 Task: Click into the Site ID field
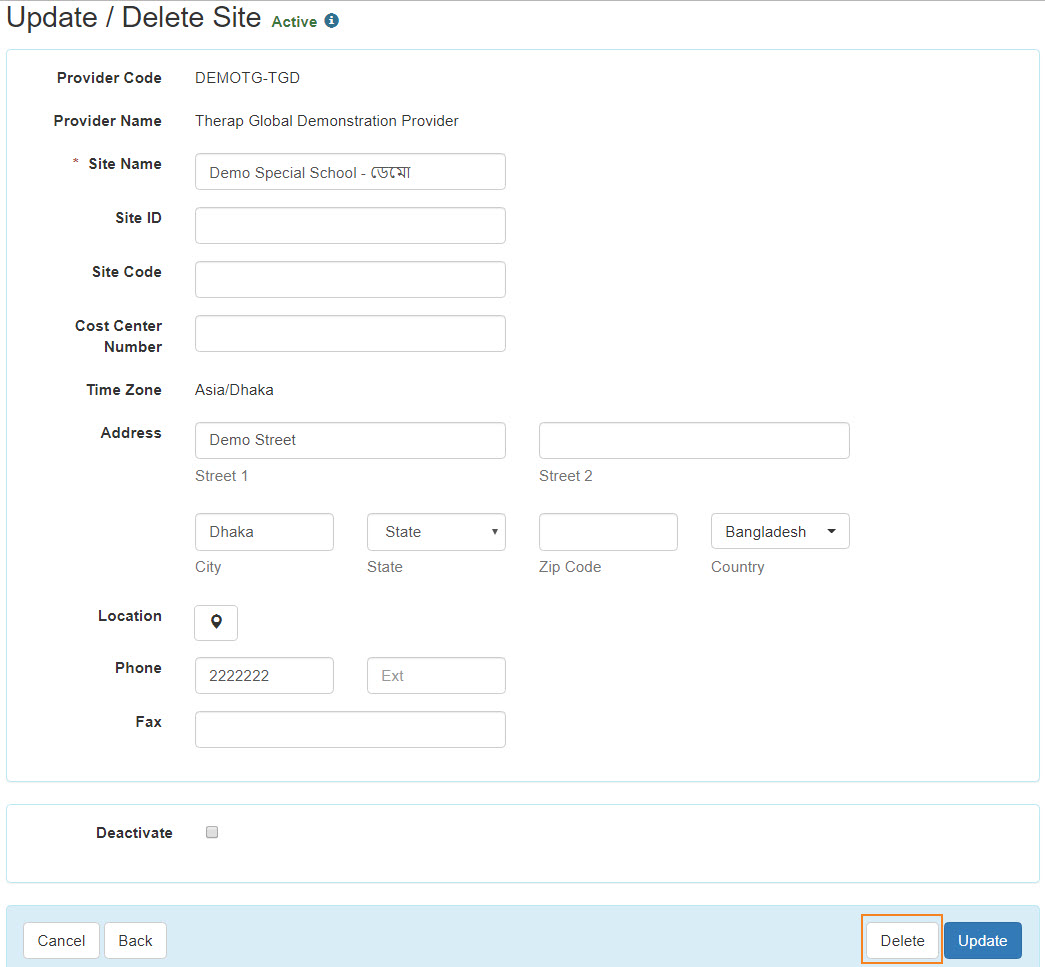click(350, 225)
